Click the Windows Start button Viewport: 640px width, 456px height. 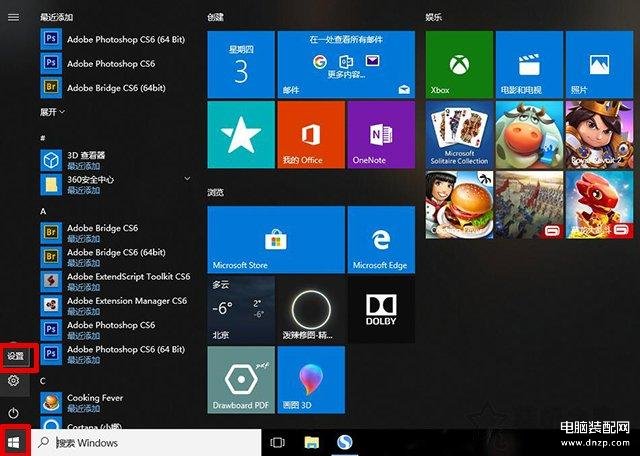pyautogui.click(x=13, y=442)
